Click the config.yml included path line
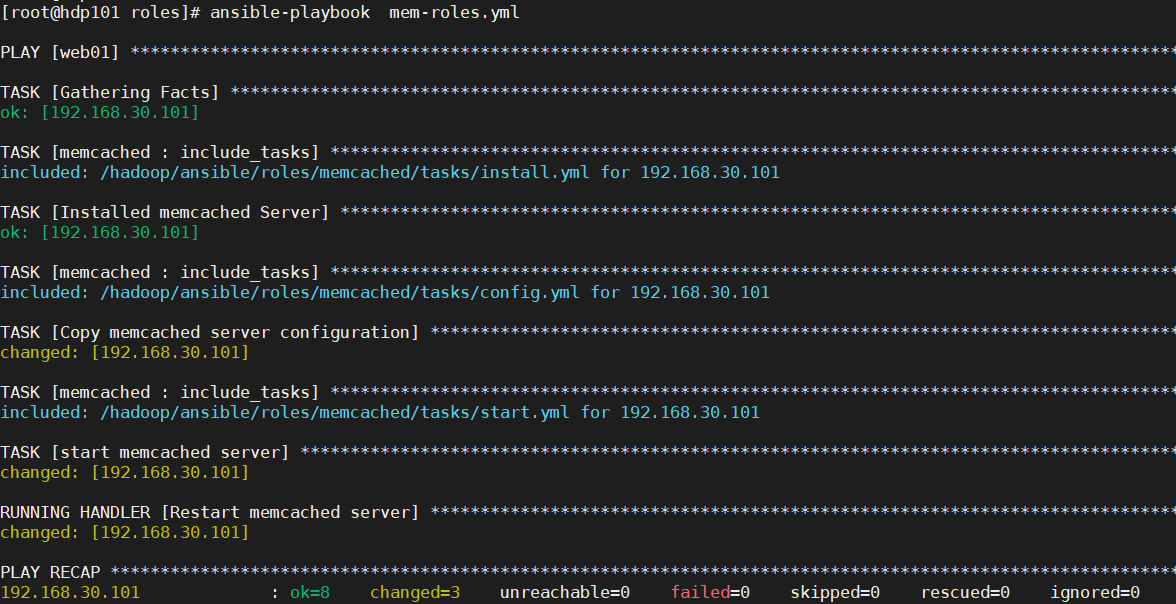This screenshot has height=604, width=1176. click(x=385, y=293)
